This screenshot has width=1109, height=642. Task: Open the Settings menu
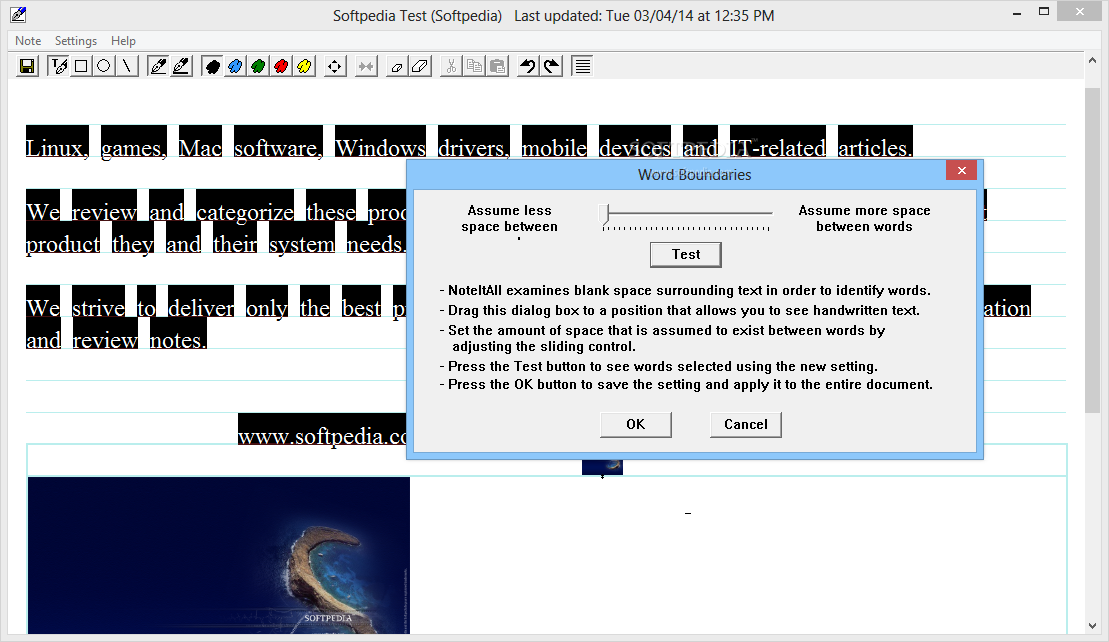(76, 41)
